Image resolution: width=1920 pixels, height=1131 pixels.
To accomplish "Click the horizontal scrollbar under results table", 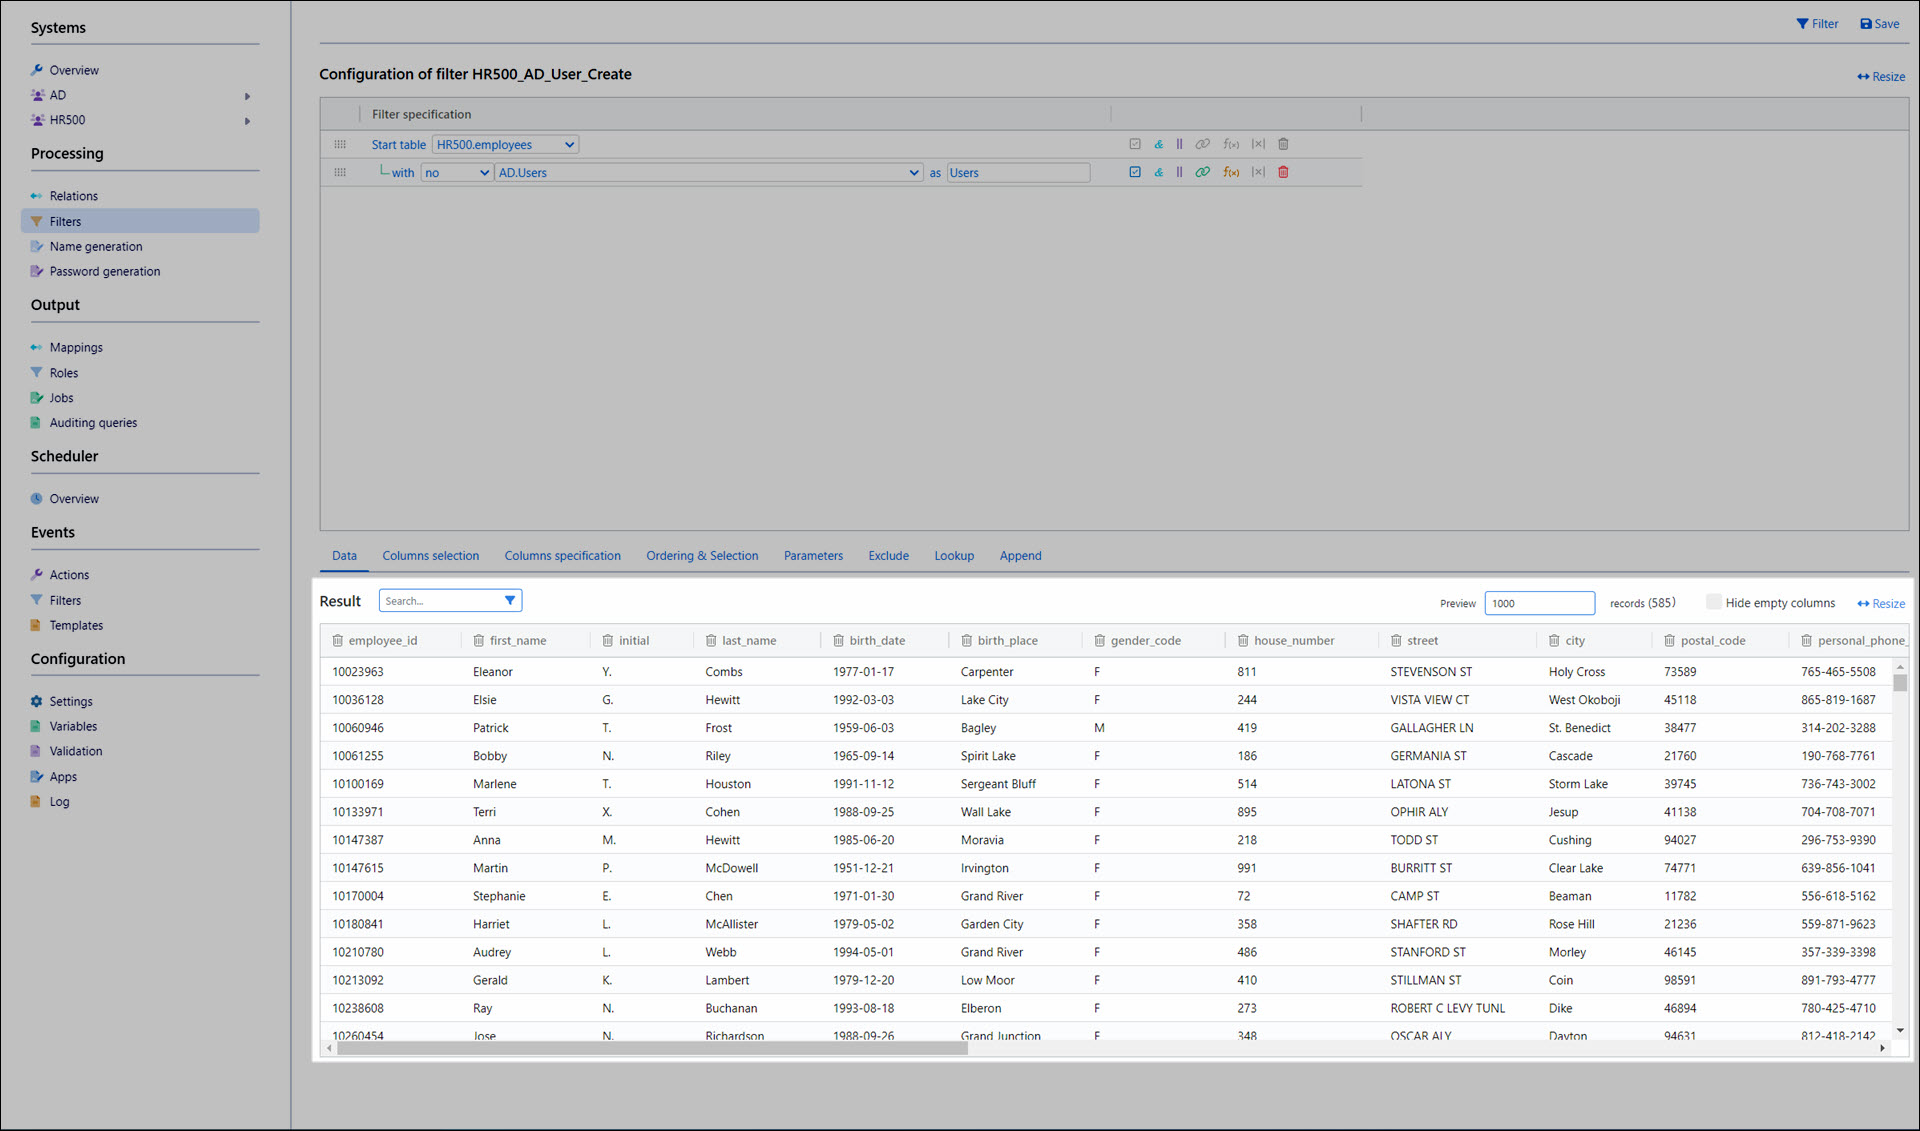I will point(652,1049).
